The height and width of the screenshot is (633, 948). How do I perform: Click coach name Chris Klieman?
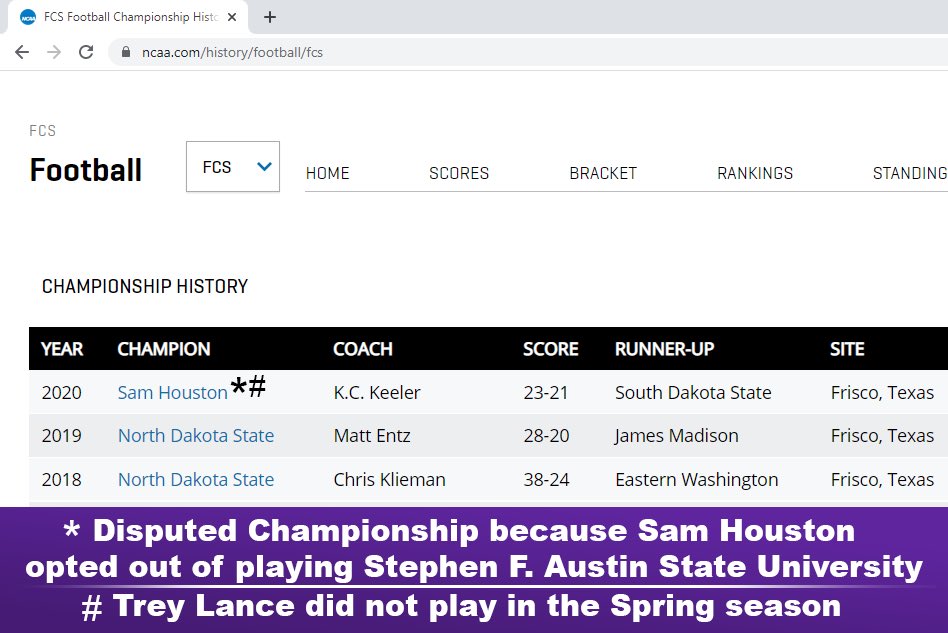[389, 479]
